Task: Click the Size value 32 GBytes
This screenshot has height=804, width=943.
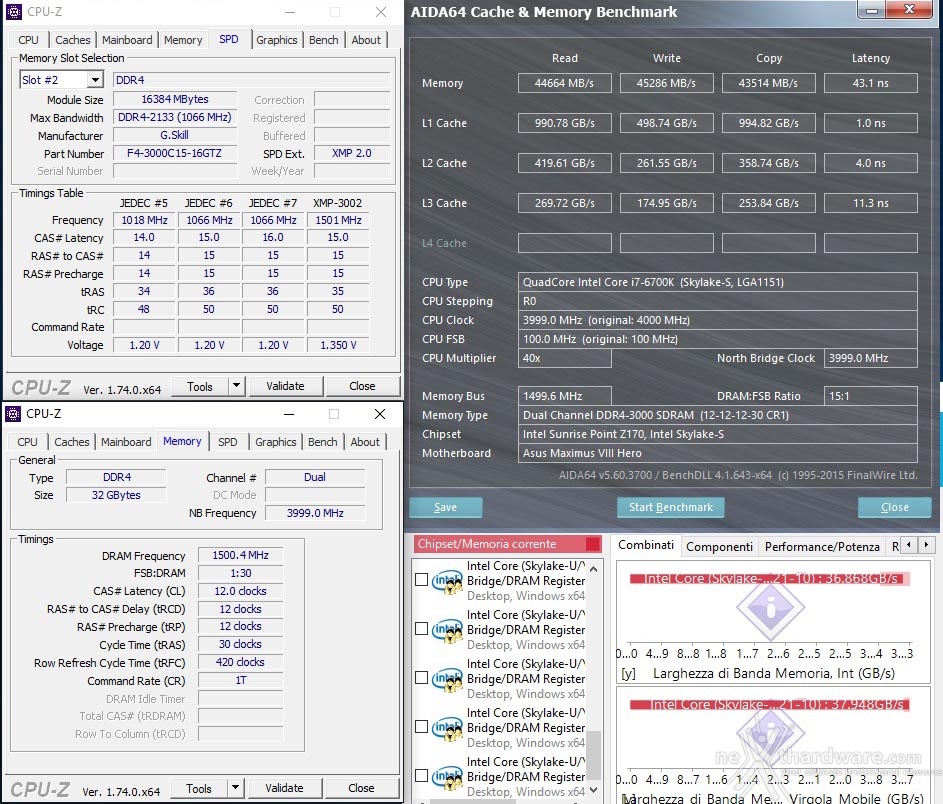Action: point(116,495)
